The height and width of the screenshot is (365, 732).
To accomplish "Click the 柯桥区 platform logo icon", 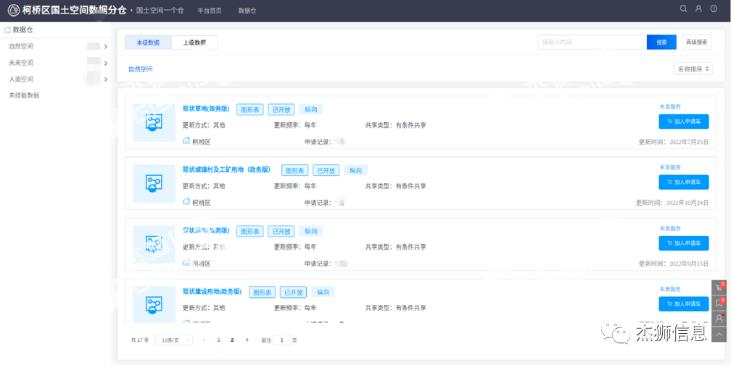I will (14, 10).
